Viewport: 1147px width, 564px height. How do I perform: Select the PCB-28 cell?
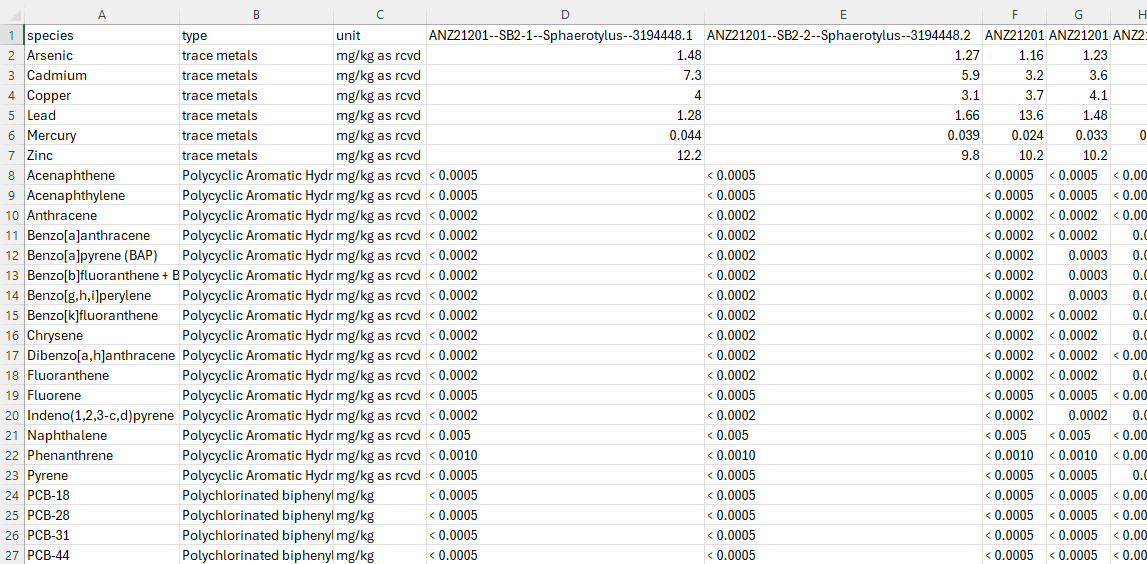[x=102, y=515]
